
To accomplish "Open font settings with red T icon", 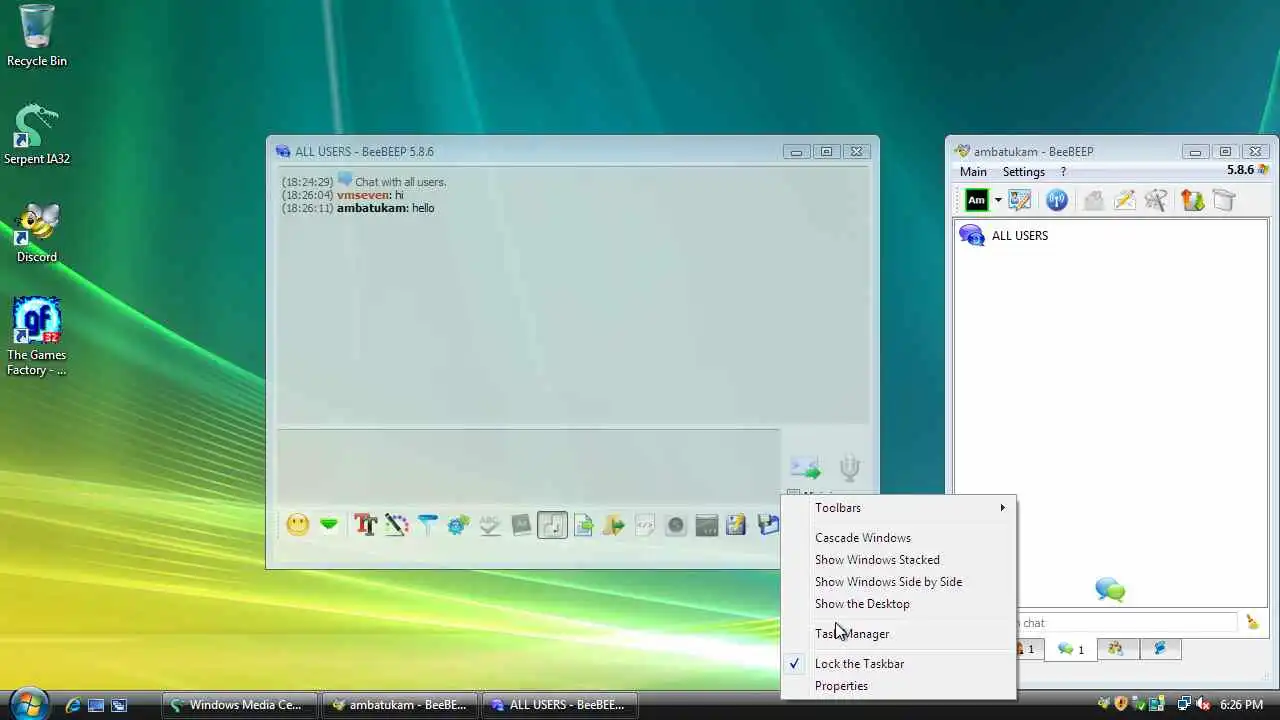I will [365, 524].
